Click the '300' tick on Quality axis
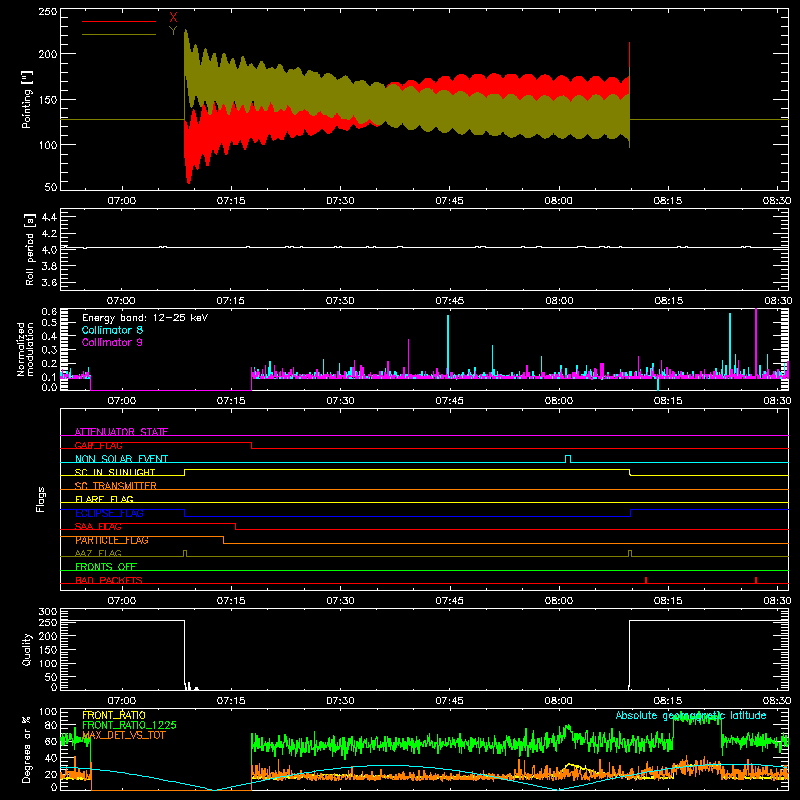The height and width of the screenshot is (800, 800). tap(48, 612)
